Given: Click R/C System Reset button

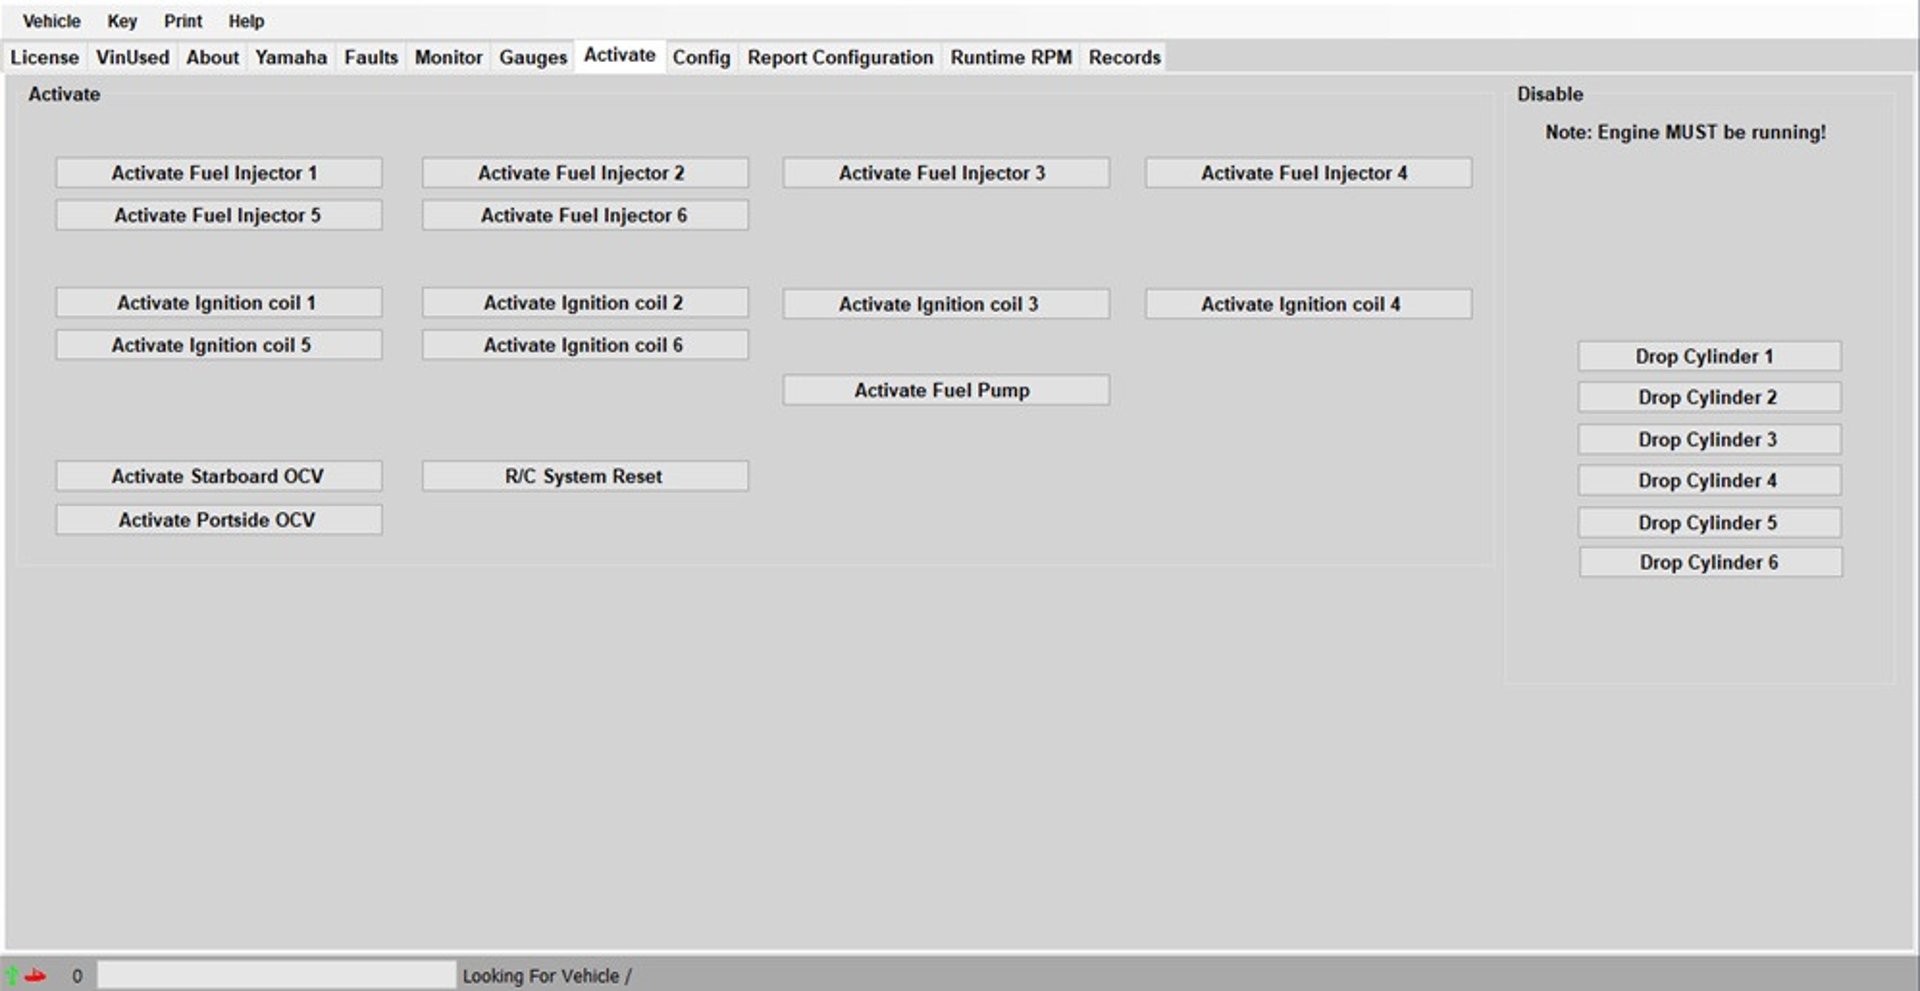Looking at the screenshot, I should [585, 476].
